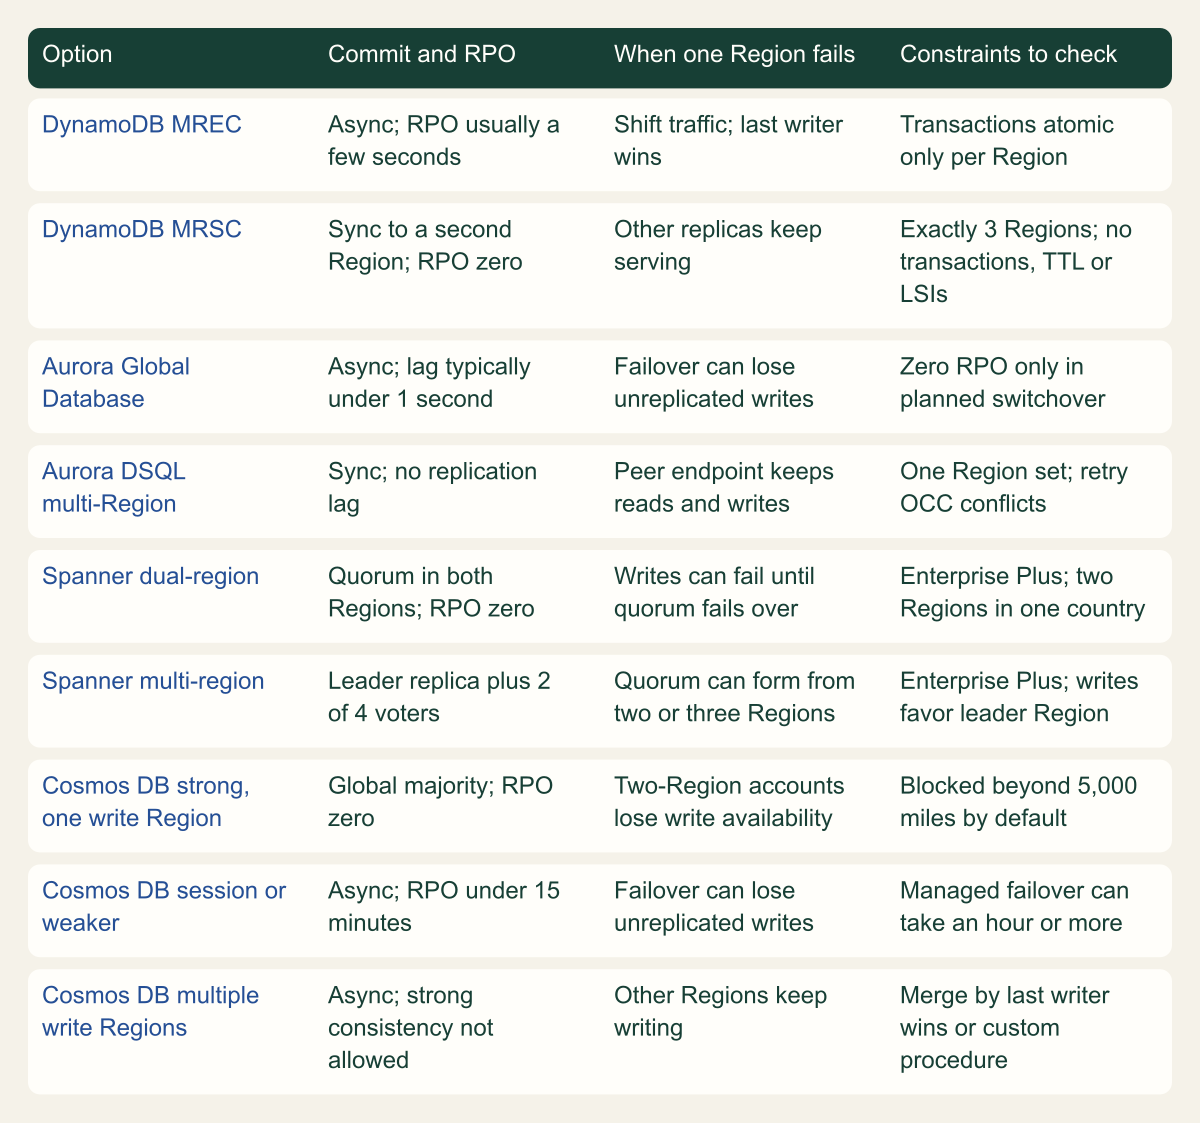Select 'Peer endpoint keeps reads and writes' cell
Screen dimensions: 1200x1123
point(724,487)
